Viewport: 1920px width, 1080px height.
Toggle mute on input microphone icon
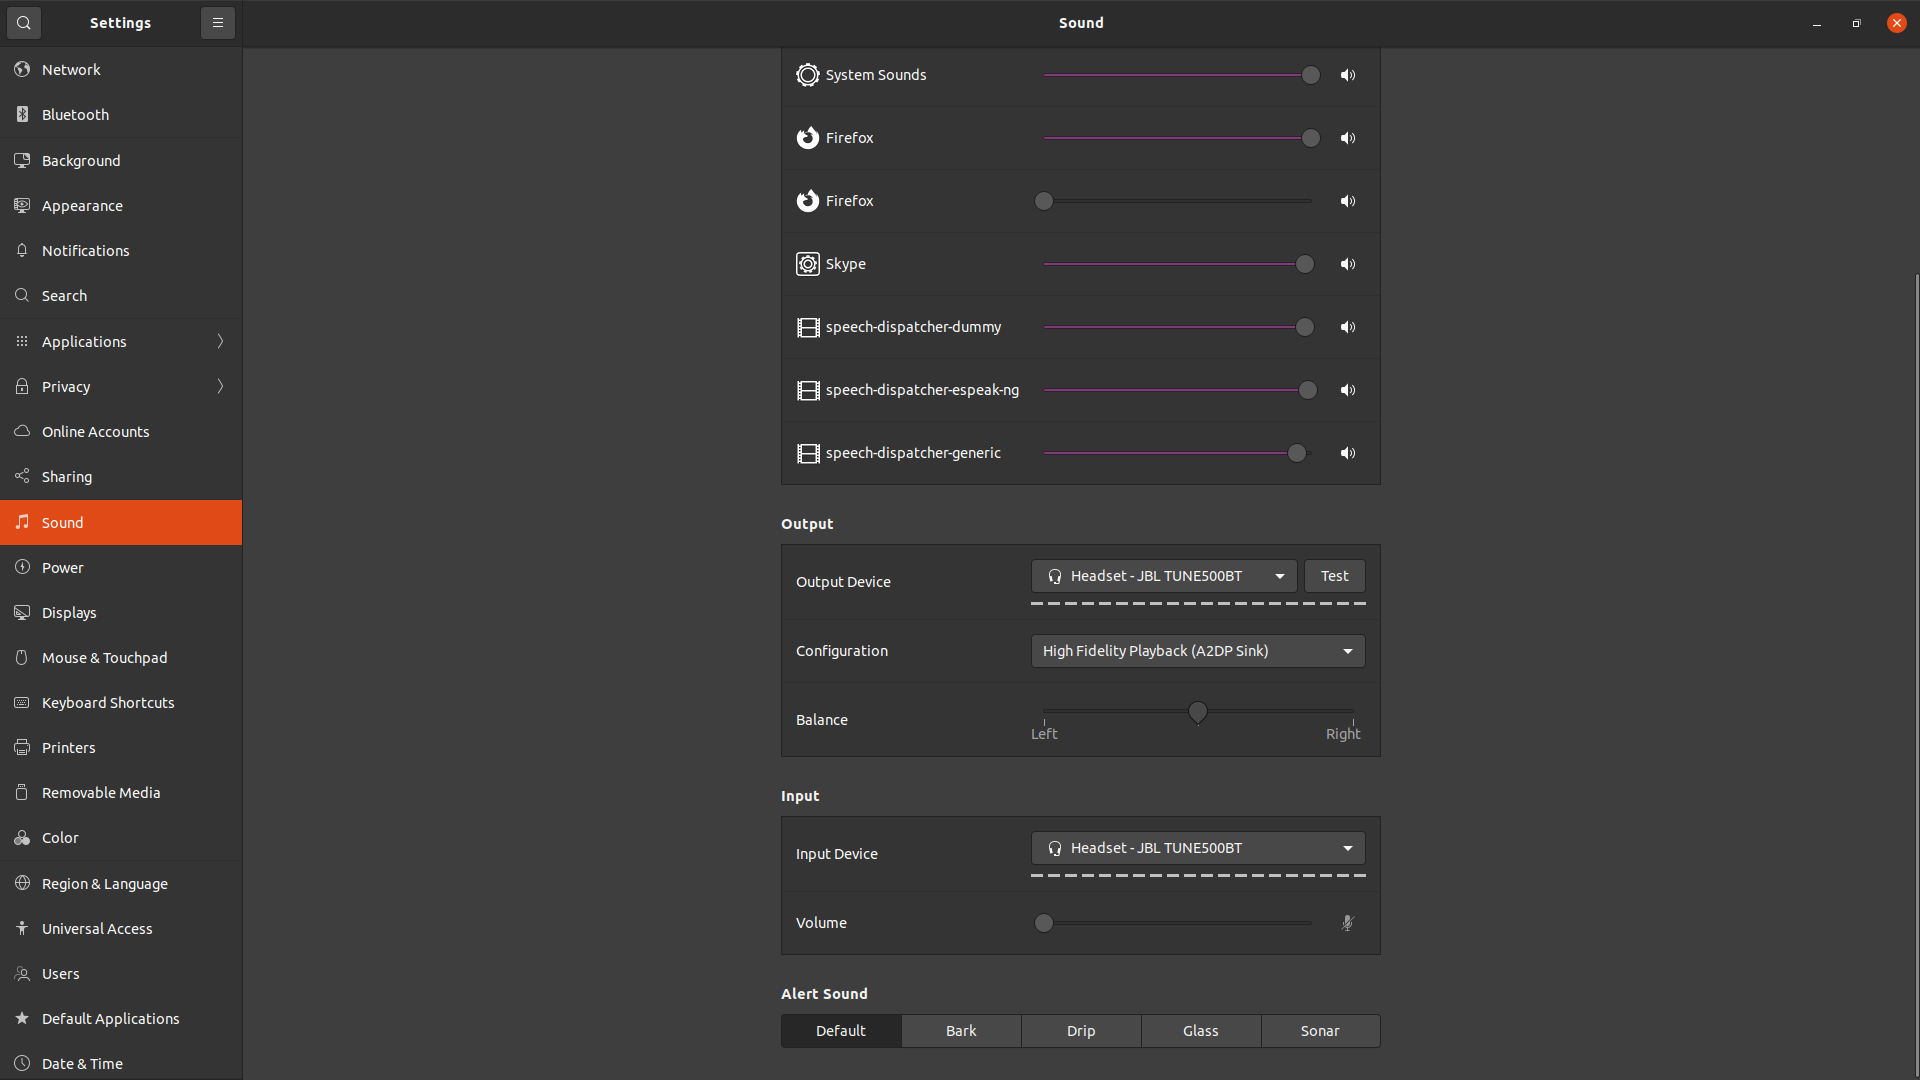point(1348,923)
